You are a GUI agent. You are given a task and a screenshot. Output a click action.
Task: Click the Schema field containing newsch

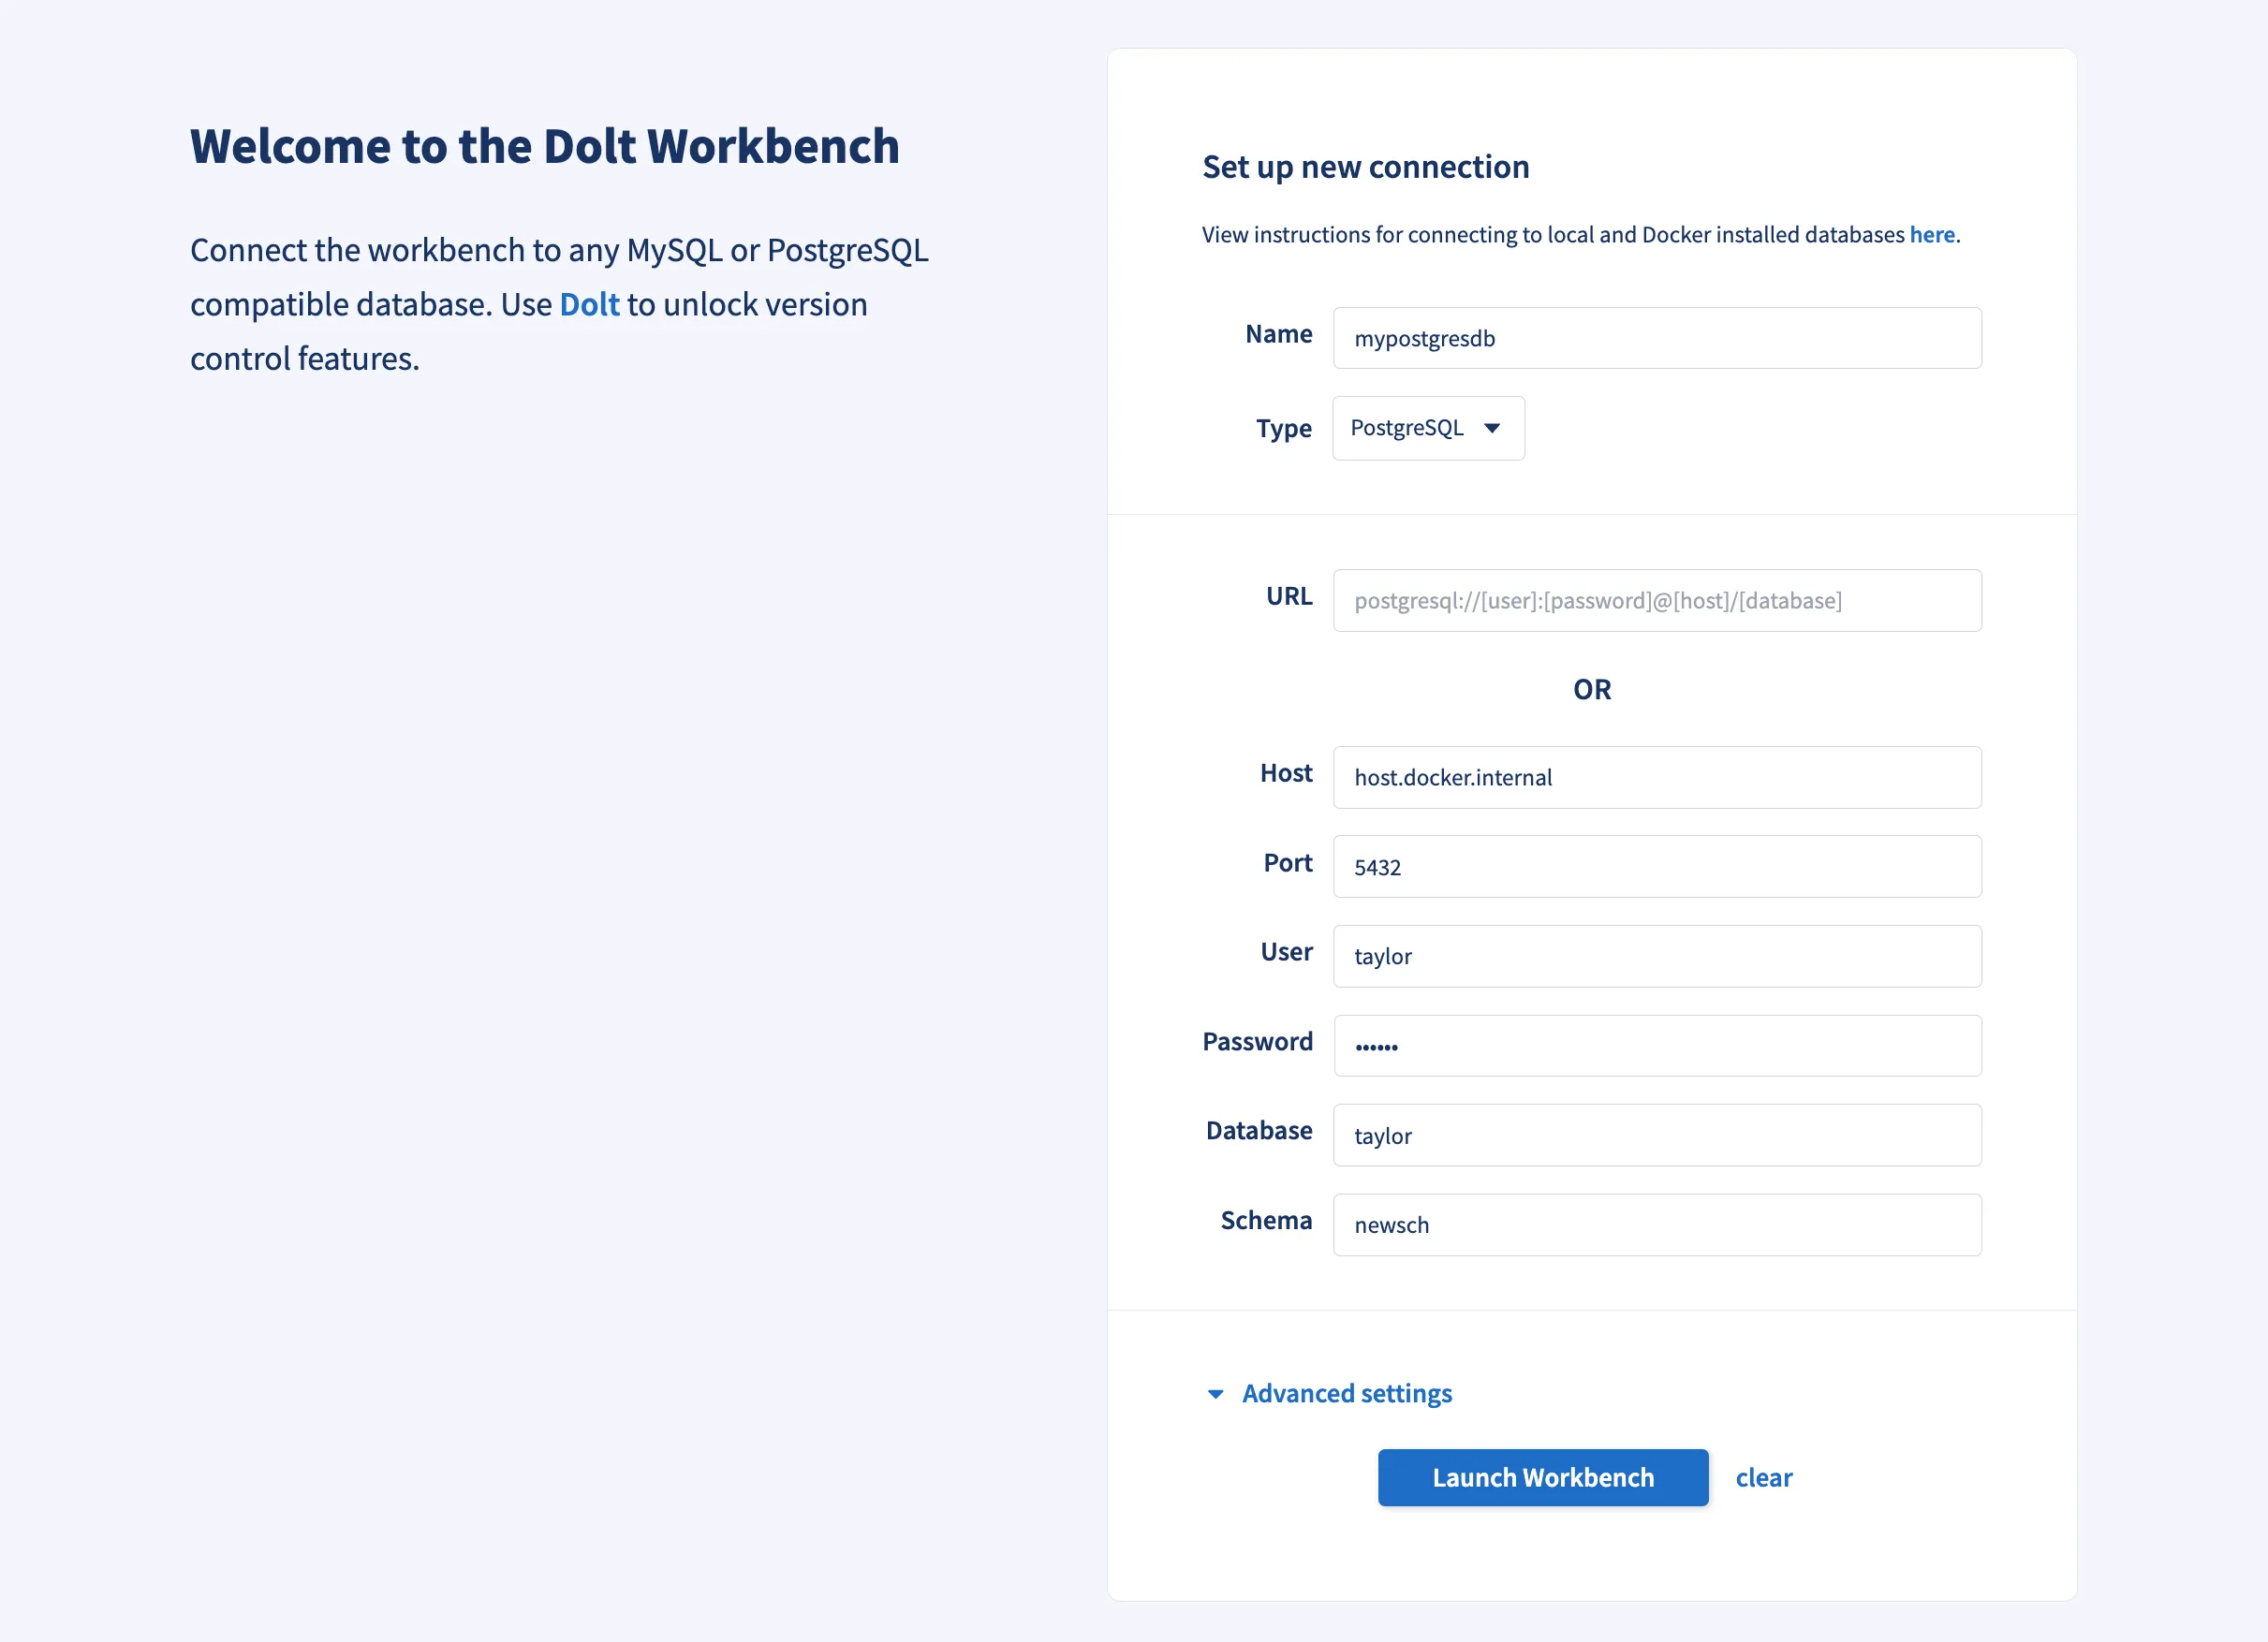(1656, 1225)
